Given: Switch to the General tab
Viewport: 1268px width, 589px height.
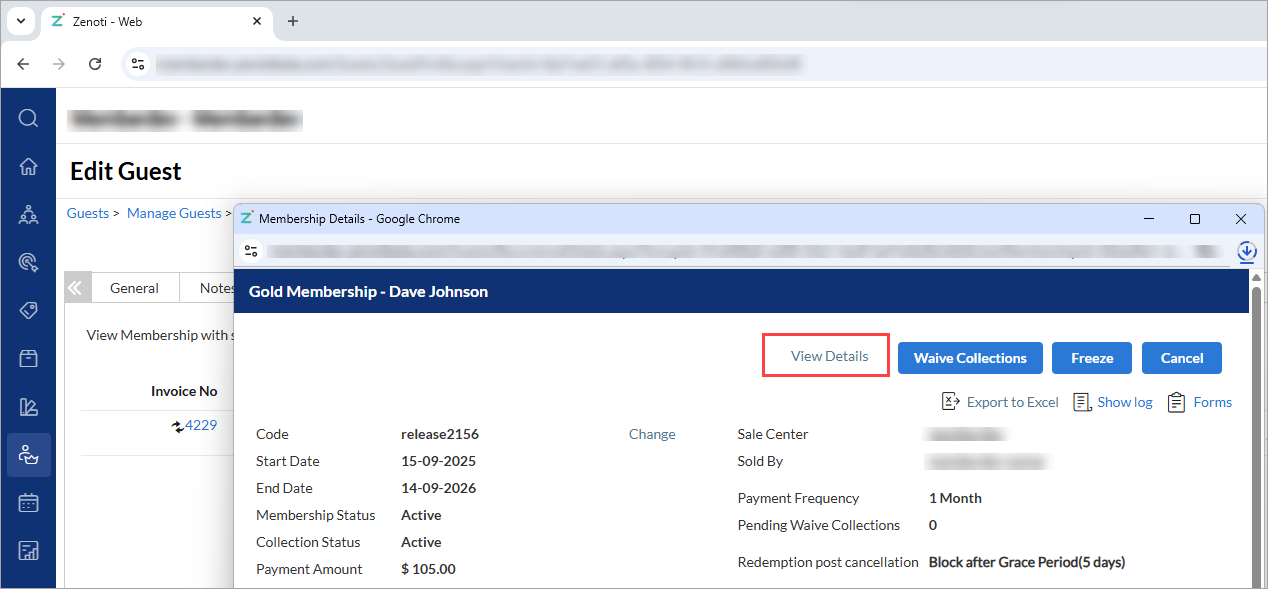Looking at the screenshot, I should click(134, 288).
